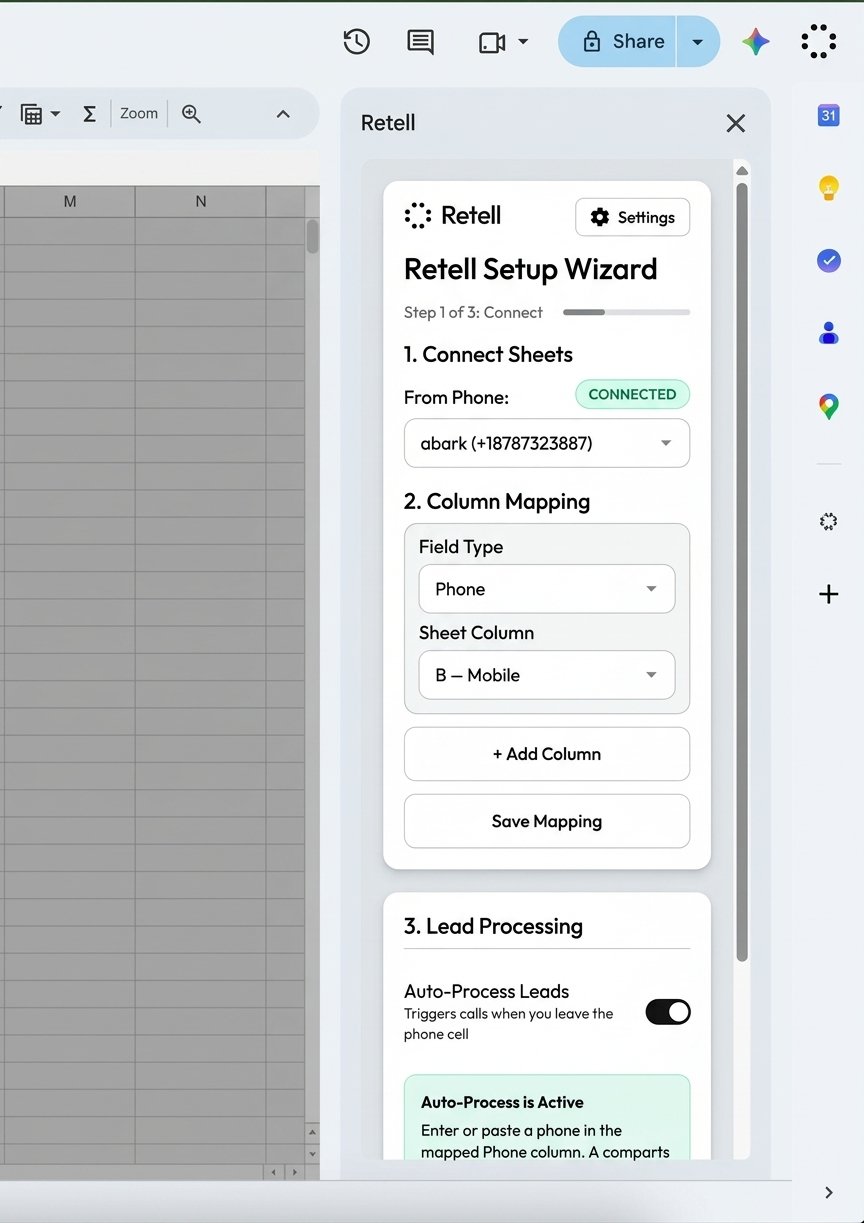Click the spreadsheet vertical scrollbar thumb
864x1223 pixels.
312,236
